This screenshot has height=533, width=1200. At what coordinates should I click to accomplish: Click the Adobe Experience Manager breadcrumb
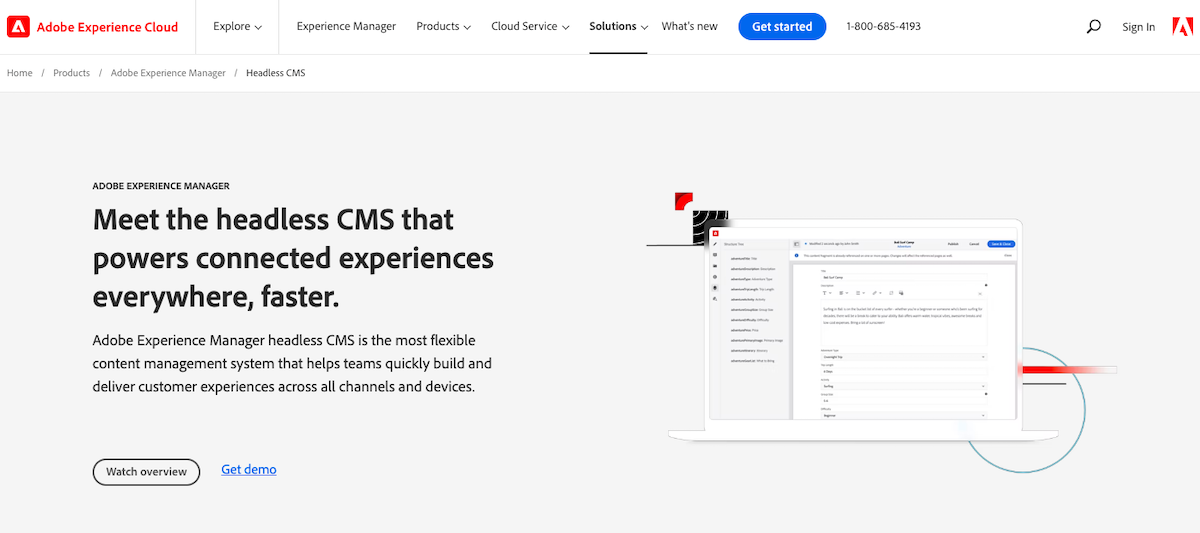pos(168,73)
